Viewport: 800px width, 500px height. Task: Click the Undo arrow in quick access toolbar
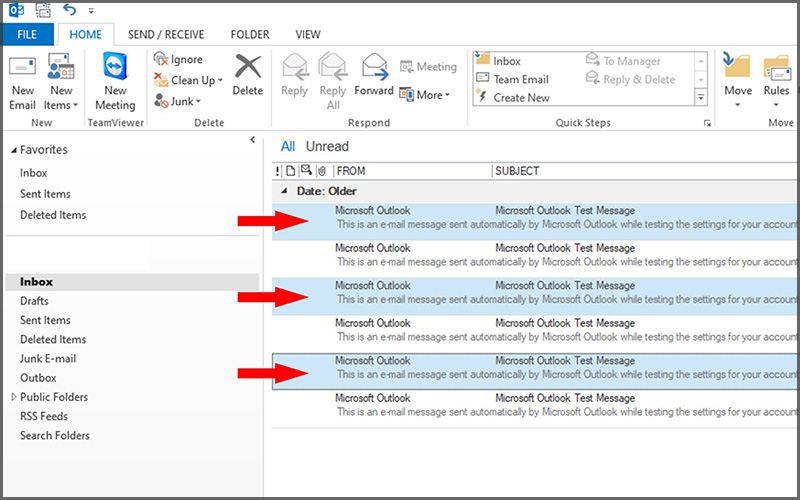tap(69, 10)
